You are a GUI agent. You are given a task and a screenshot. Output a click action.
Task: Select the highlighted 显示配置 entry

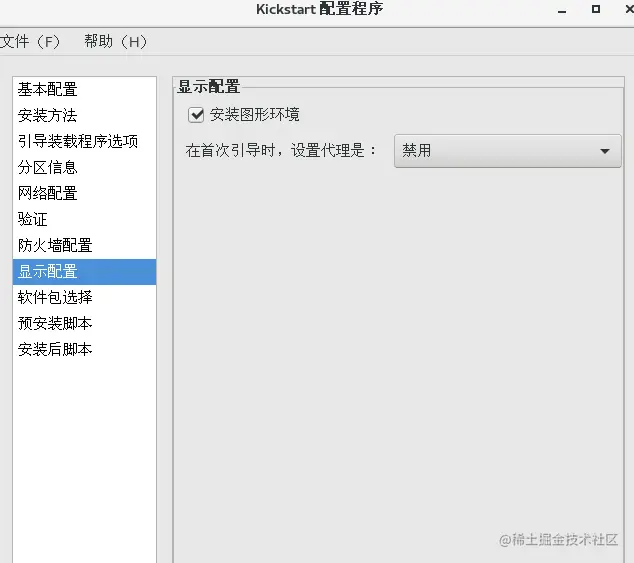(x=85, y=272)
